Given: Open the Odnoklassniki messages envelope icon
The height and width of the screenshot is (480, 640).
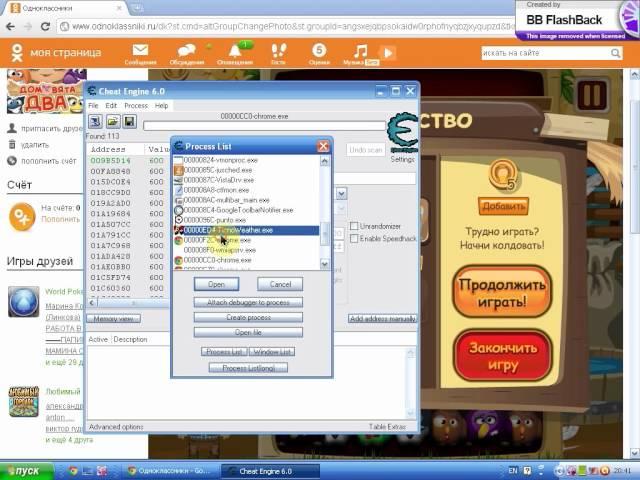Looking at the screenshot, I should [140, 50].
